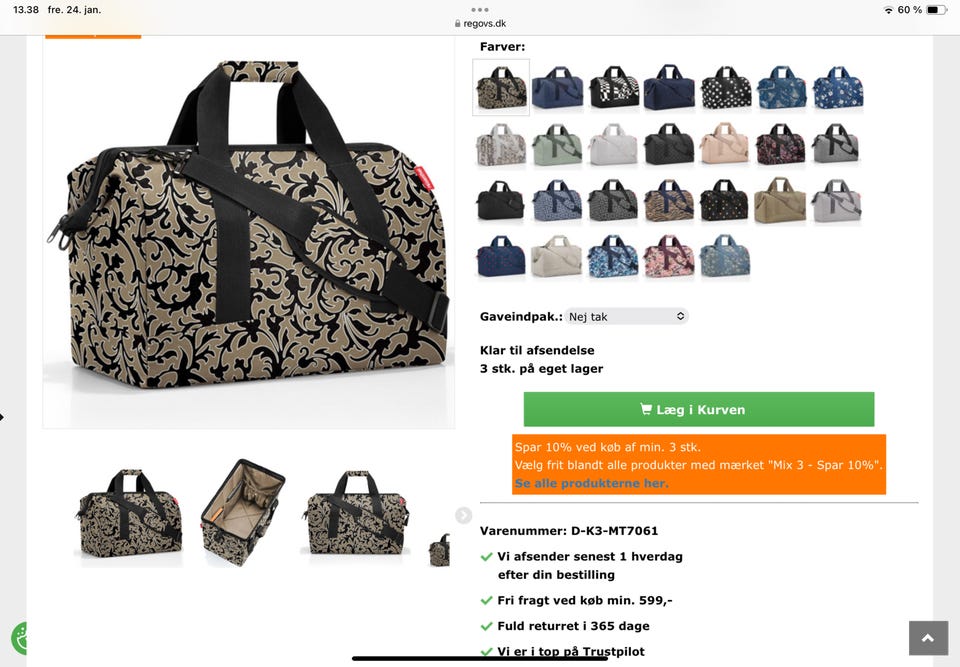960x667 pixels.
Task: Tap the battery indicator in status bar
Action: pos(937,10)
